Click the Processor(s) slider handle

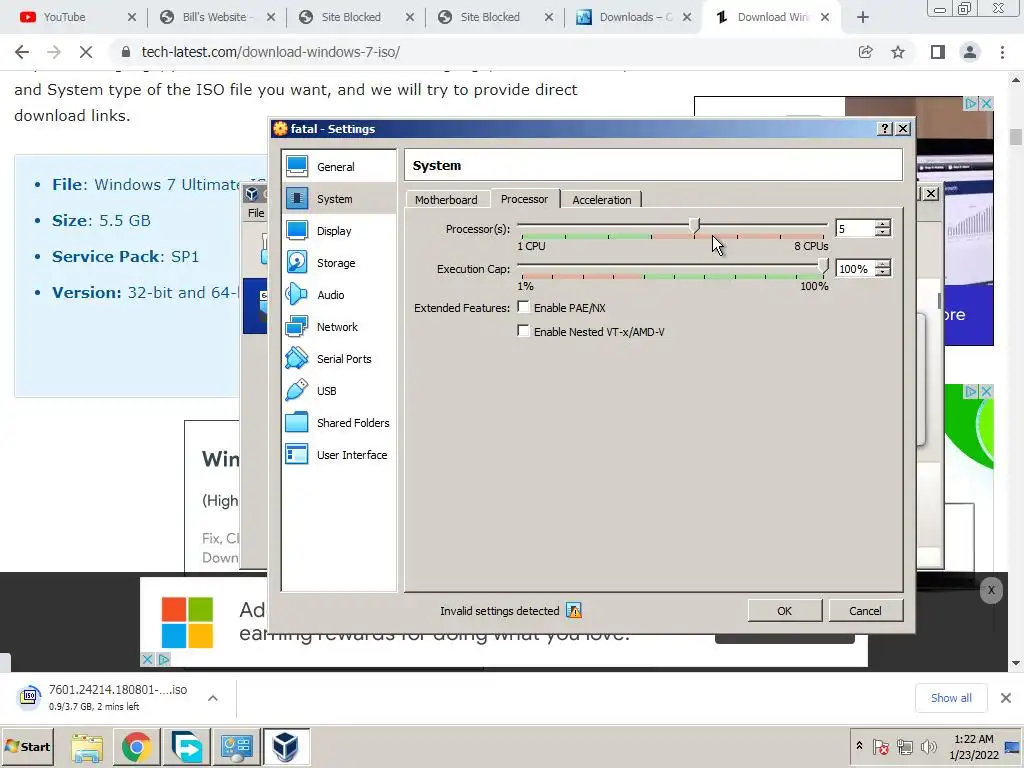tap(694, 226)
